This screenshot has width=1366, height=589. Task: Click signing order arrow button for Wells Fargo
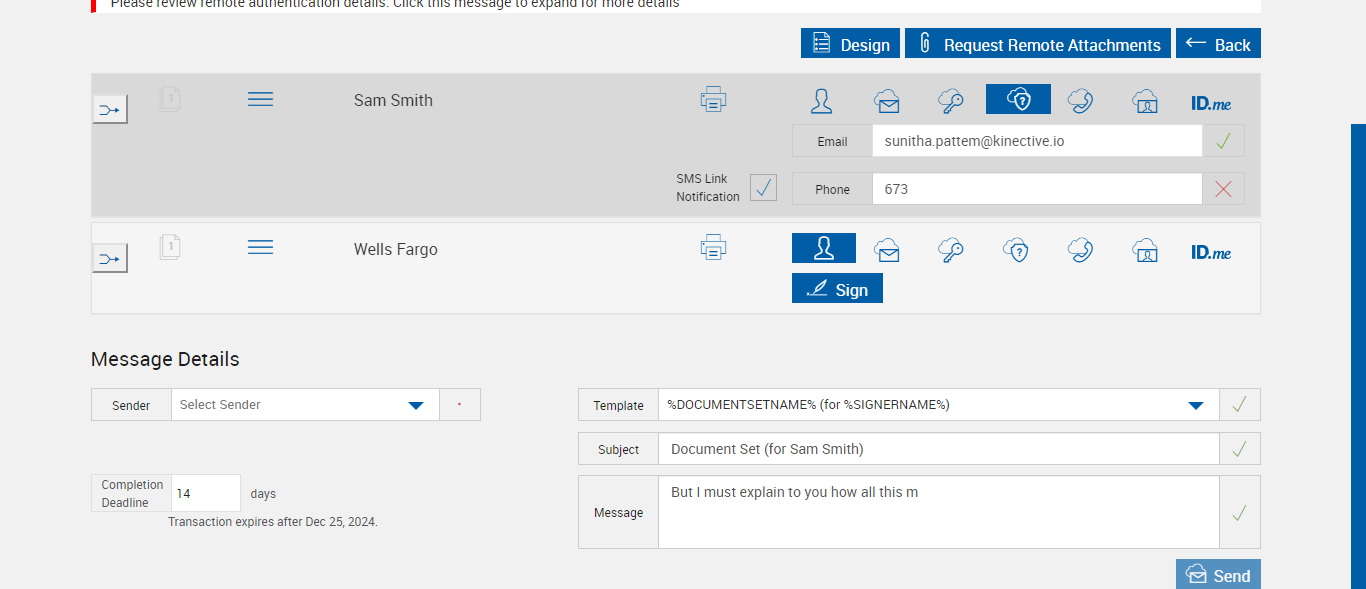tap(110, 259)
